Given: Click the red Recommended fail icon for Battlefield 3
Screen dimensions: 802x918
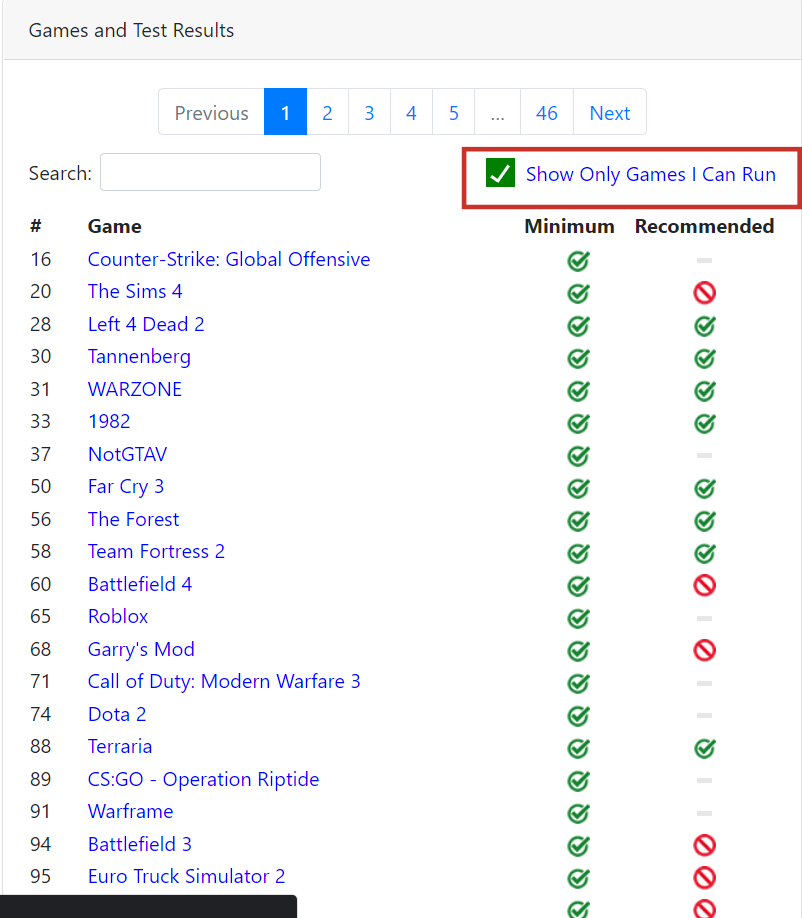Looking at the screenshot, I should pyautogui.click(x=705, y=845).
